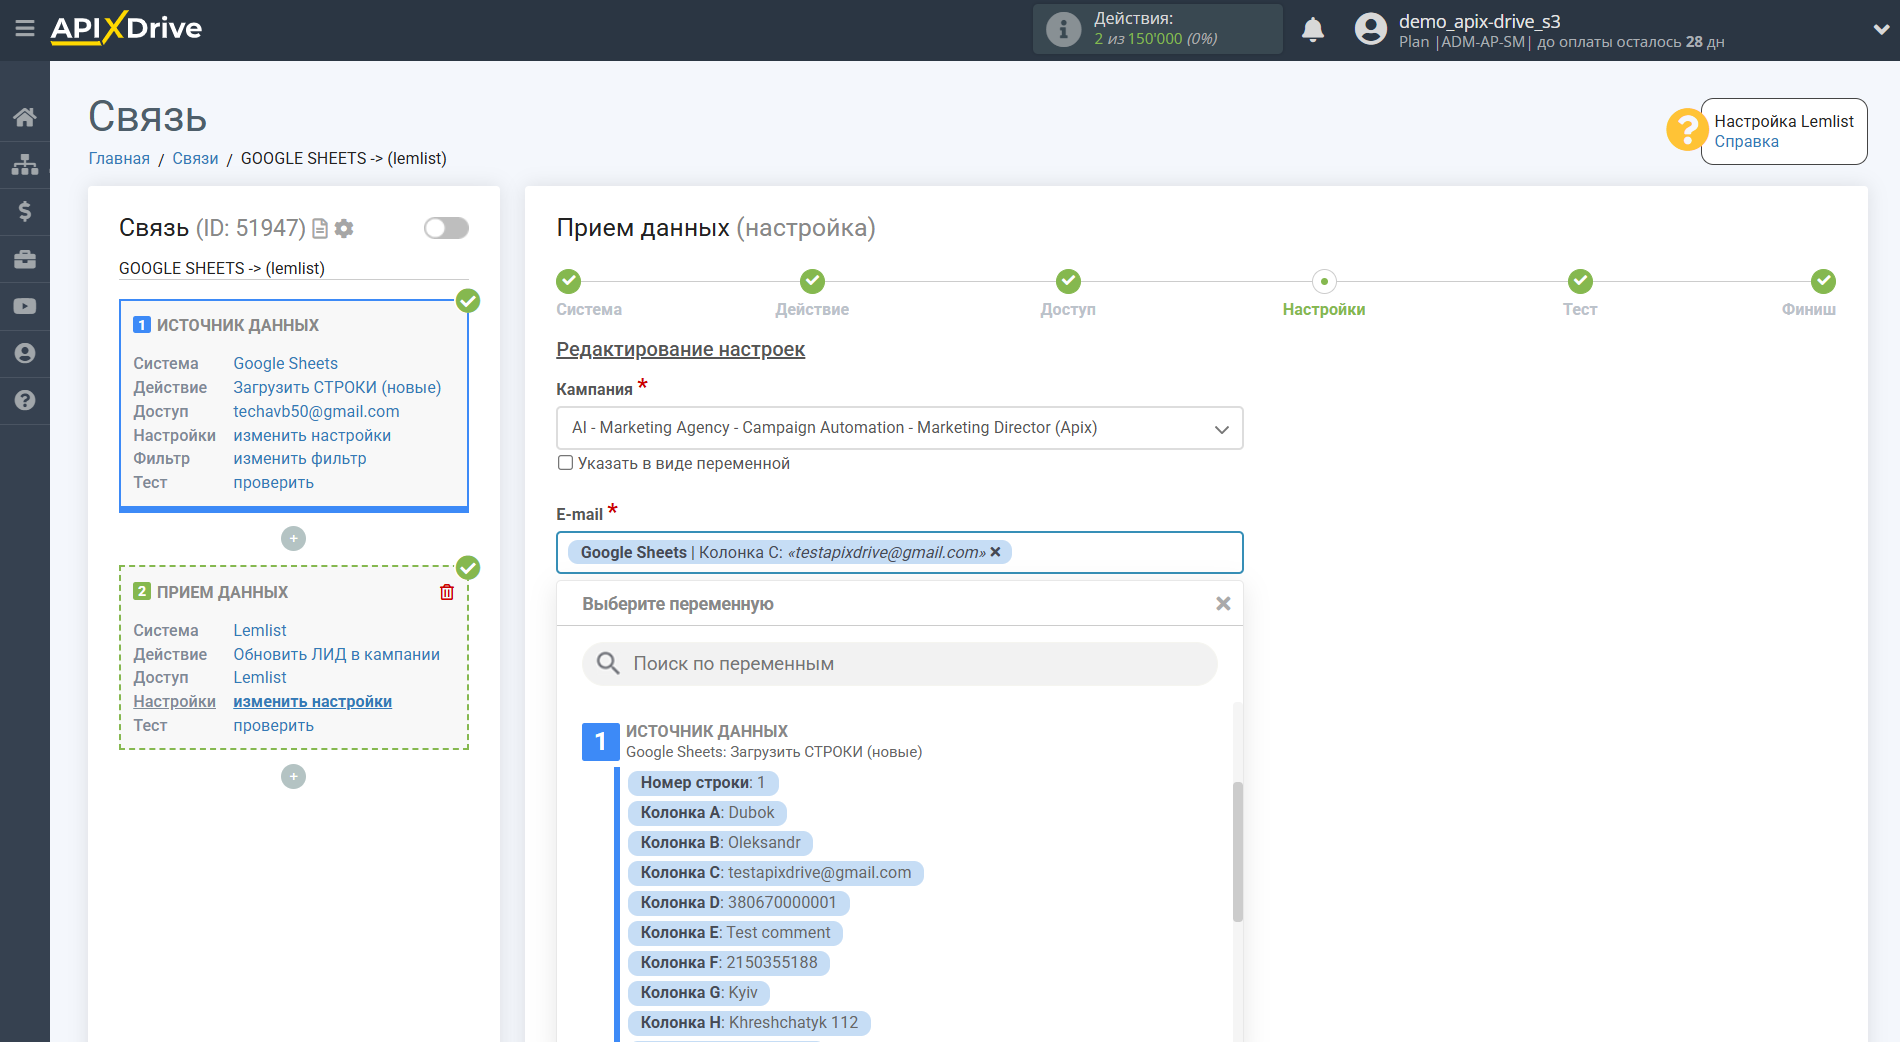The height and width of the screenshot is (1042, 1900).
Task: Click проверить in the source block
Action: click(x=273, y=482)
